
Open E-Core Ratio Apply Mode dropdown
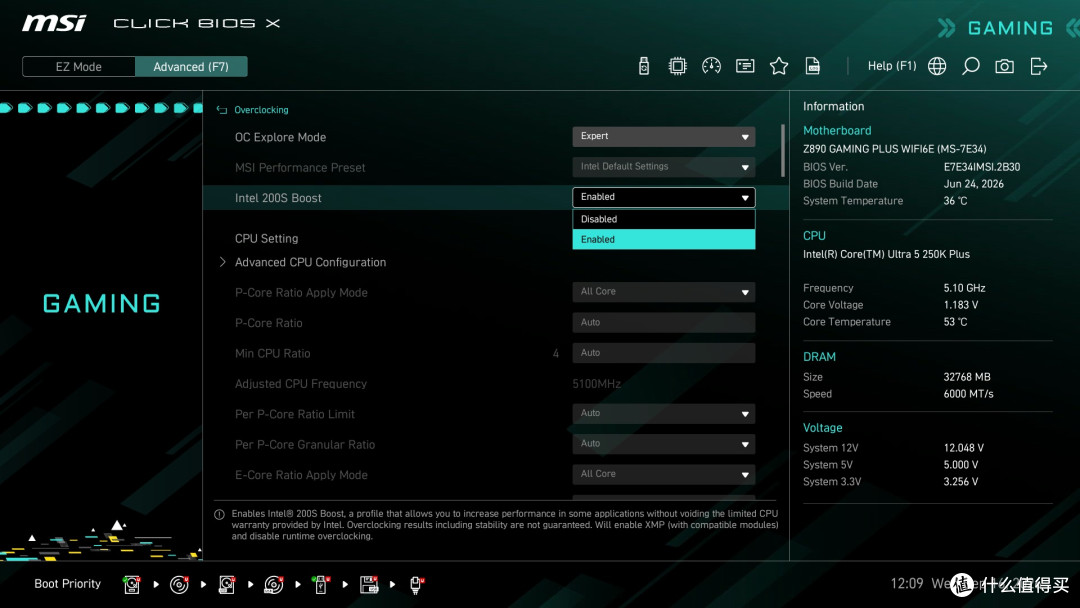pos(663,474)
